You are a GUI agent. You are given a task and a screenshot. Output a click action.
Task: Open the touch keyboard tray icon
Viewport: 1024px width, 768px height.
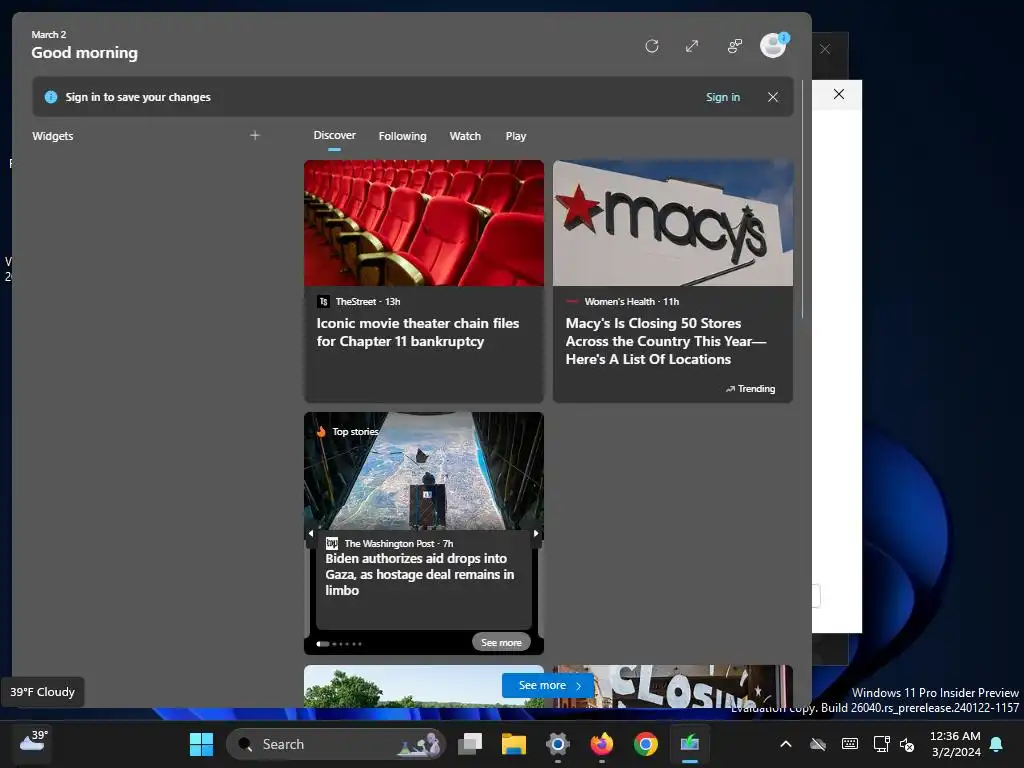[x=850, y=744]
